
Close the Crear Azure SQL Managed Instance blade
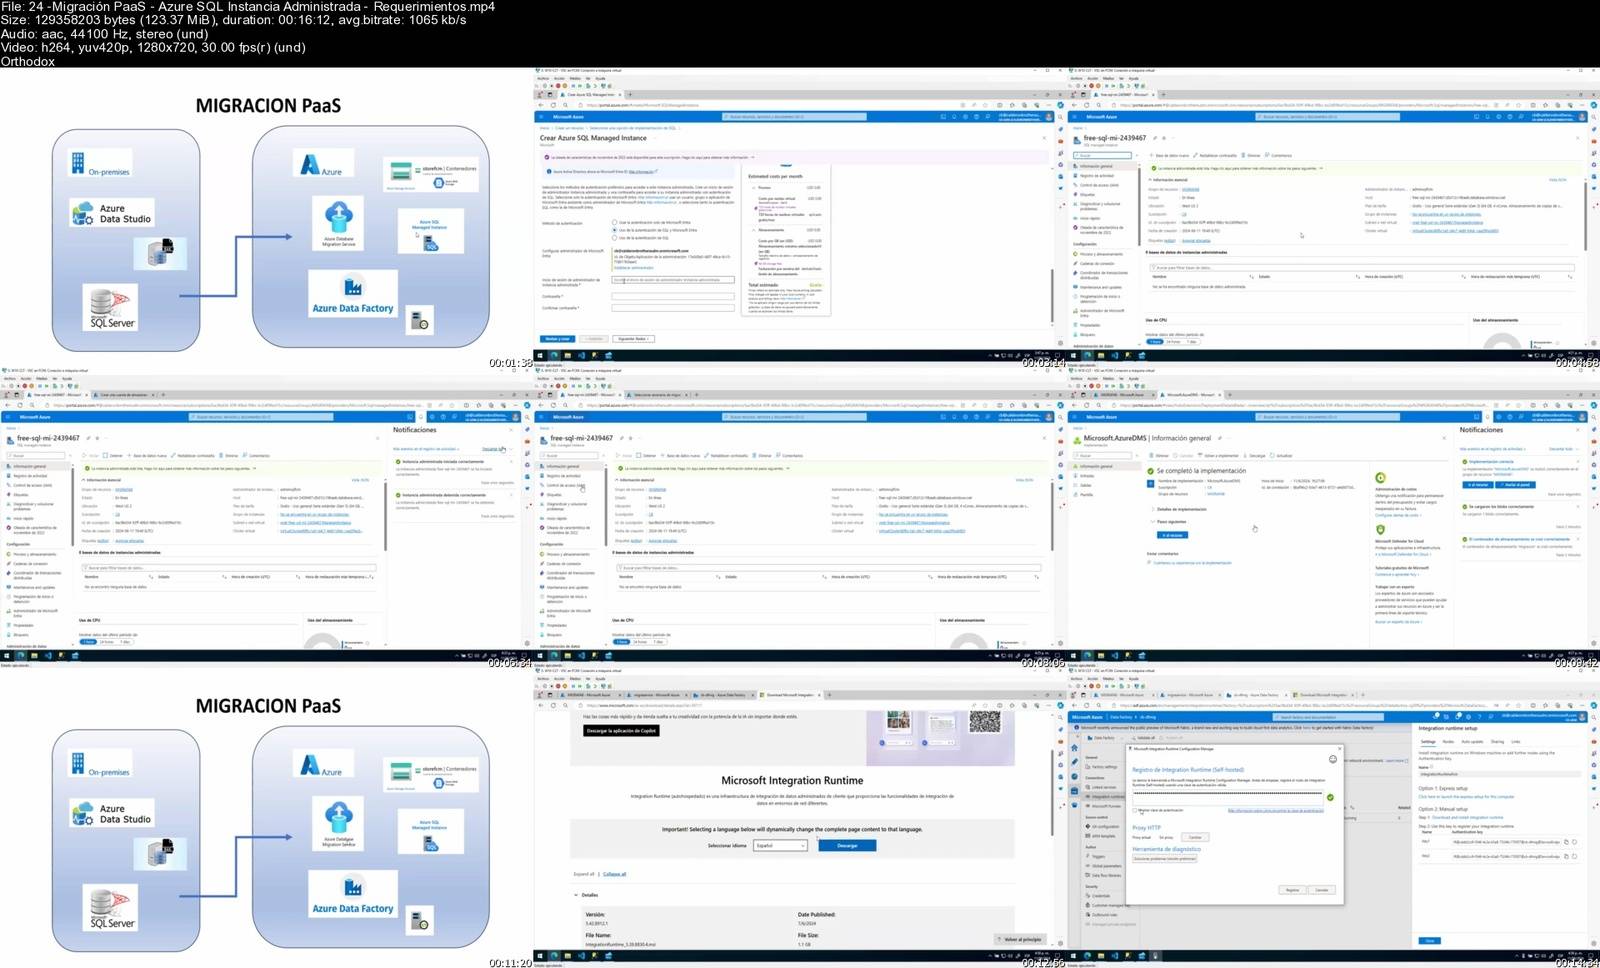pyautogui.click(x=1044, y=138)
